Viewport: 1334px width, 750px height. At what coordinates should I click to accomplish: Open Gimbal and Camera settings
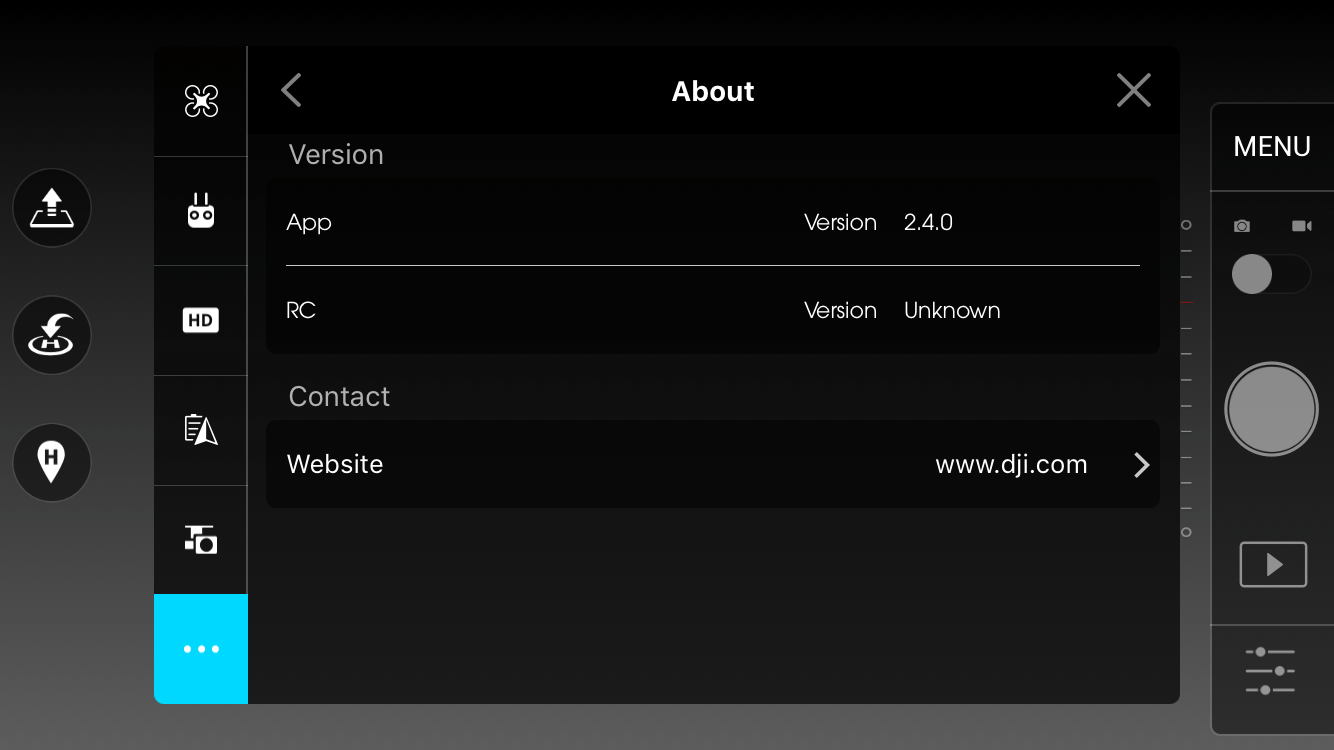pyautogui.click(x=200, y=539)
